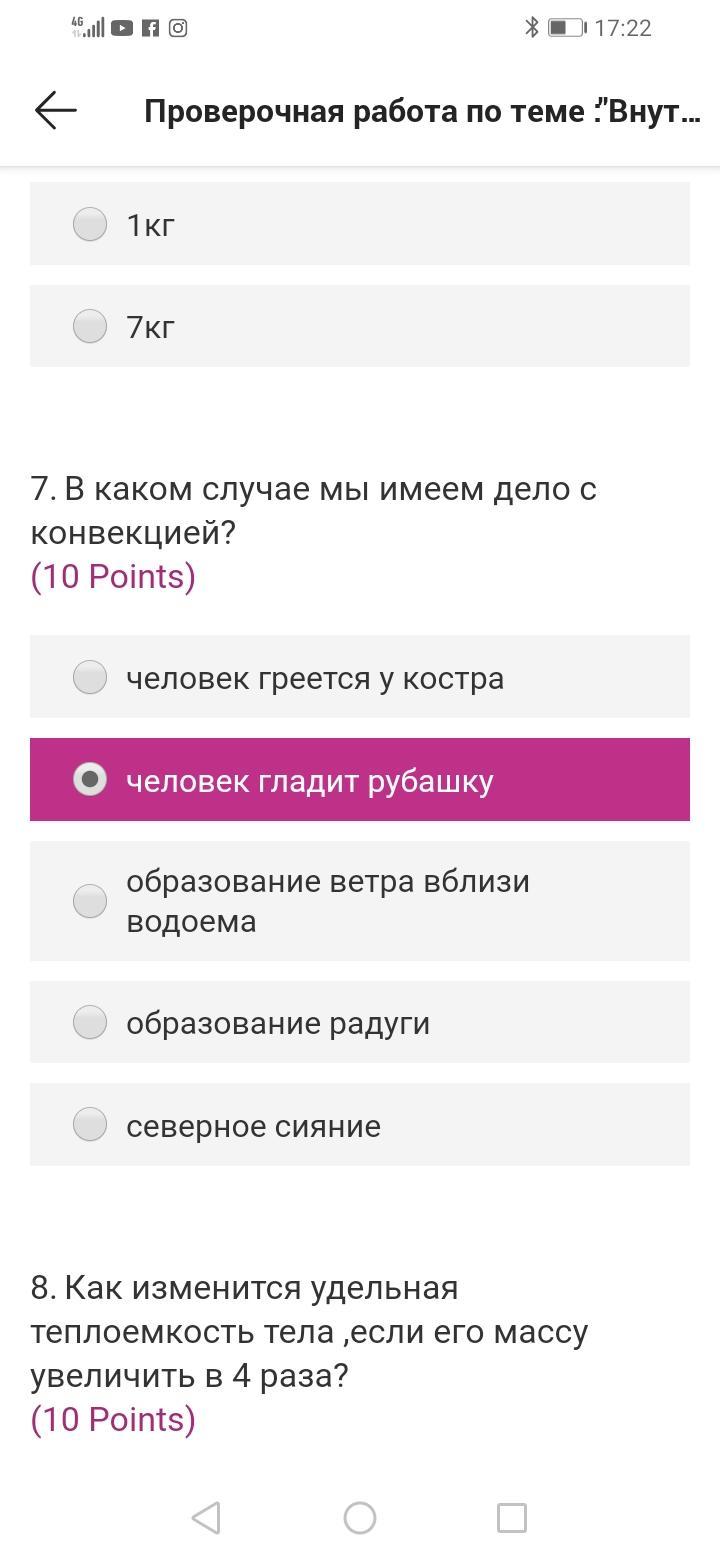The height and width of the screenshot is (1560, 720).
Task: Tap the 17:22 clock display
Action: (x=622, y=28)
